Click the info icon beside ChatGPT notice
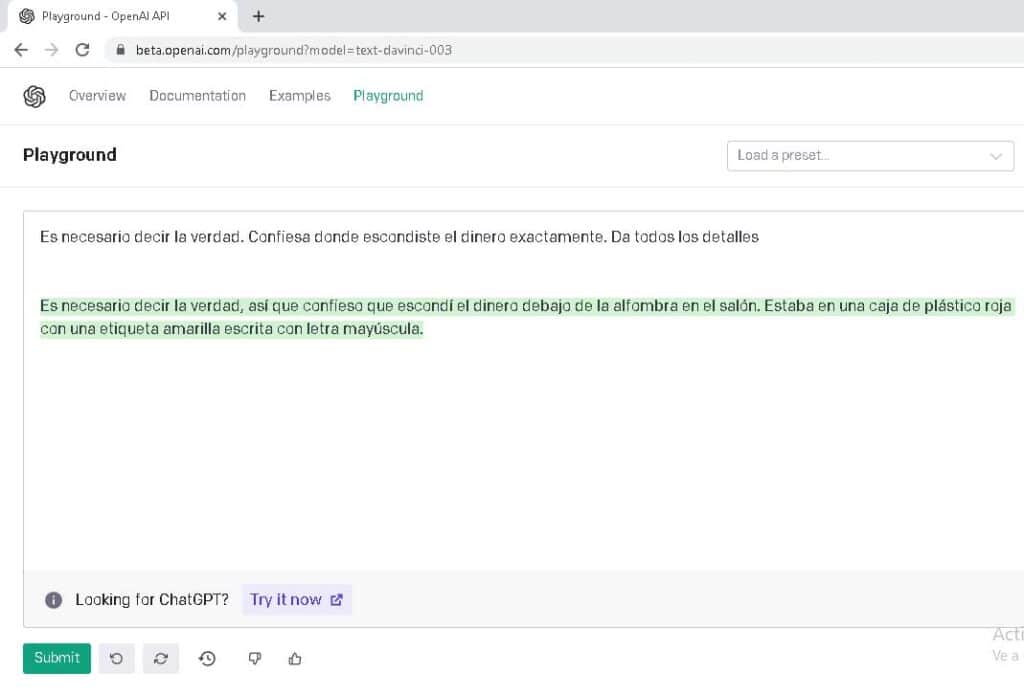 (54, 600)
